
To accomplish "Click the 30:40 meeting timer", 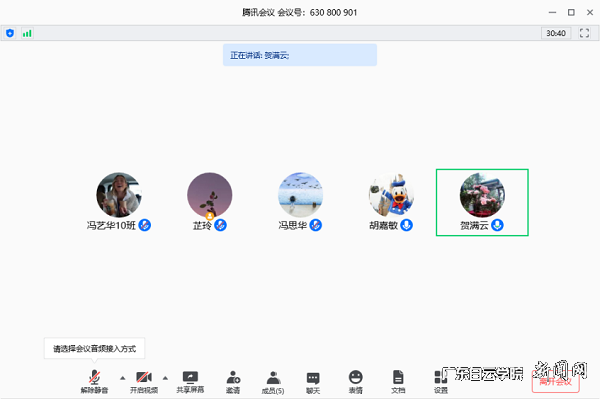I will pos(556,33).
